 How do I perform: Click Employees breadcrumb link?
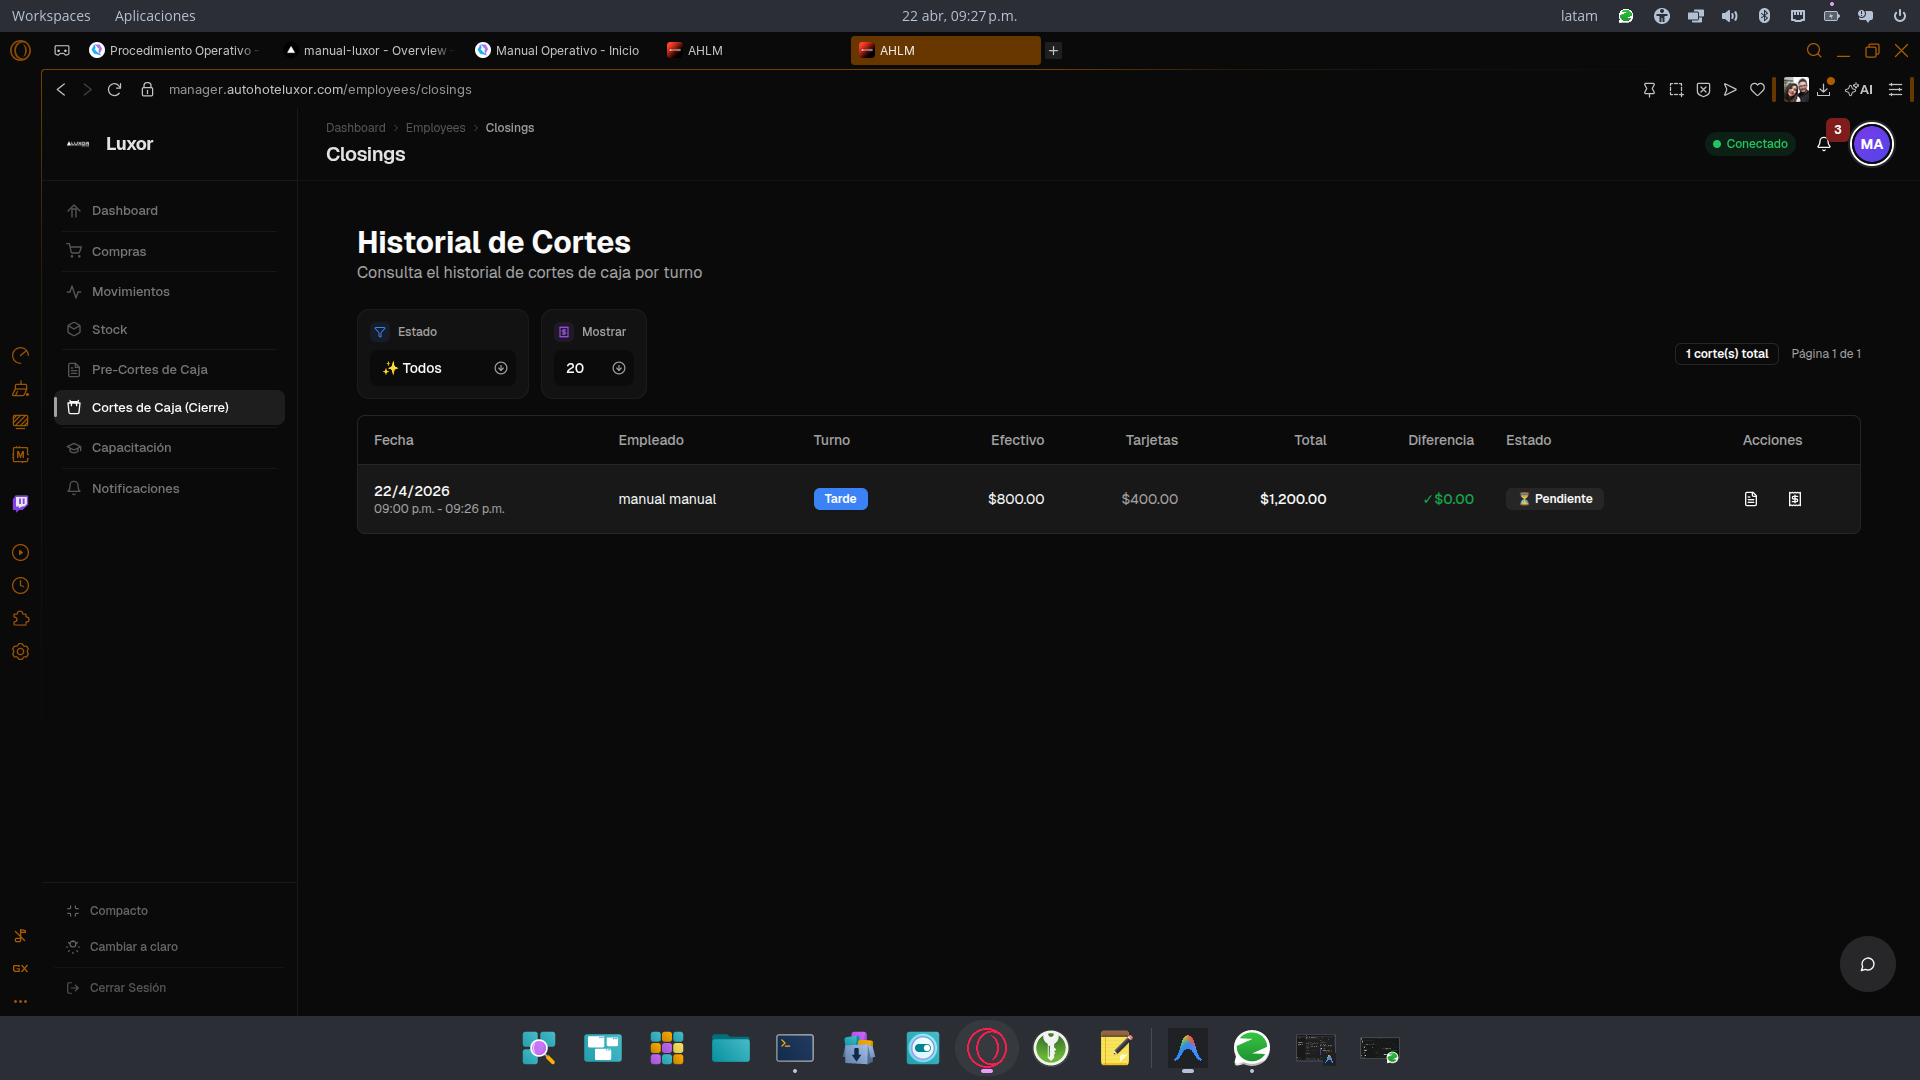coord(435,128)
